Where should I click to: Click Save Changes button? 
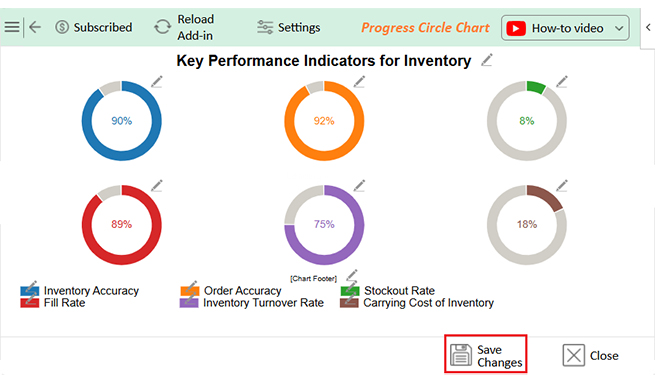coord(485,354)
